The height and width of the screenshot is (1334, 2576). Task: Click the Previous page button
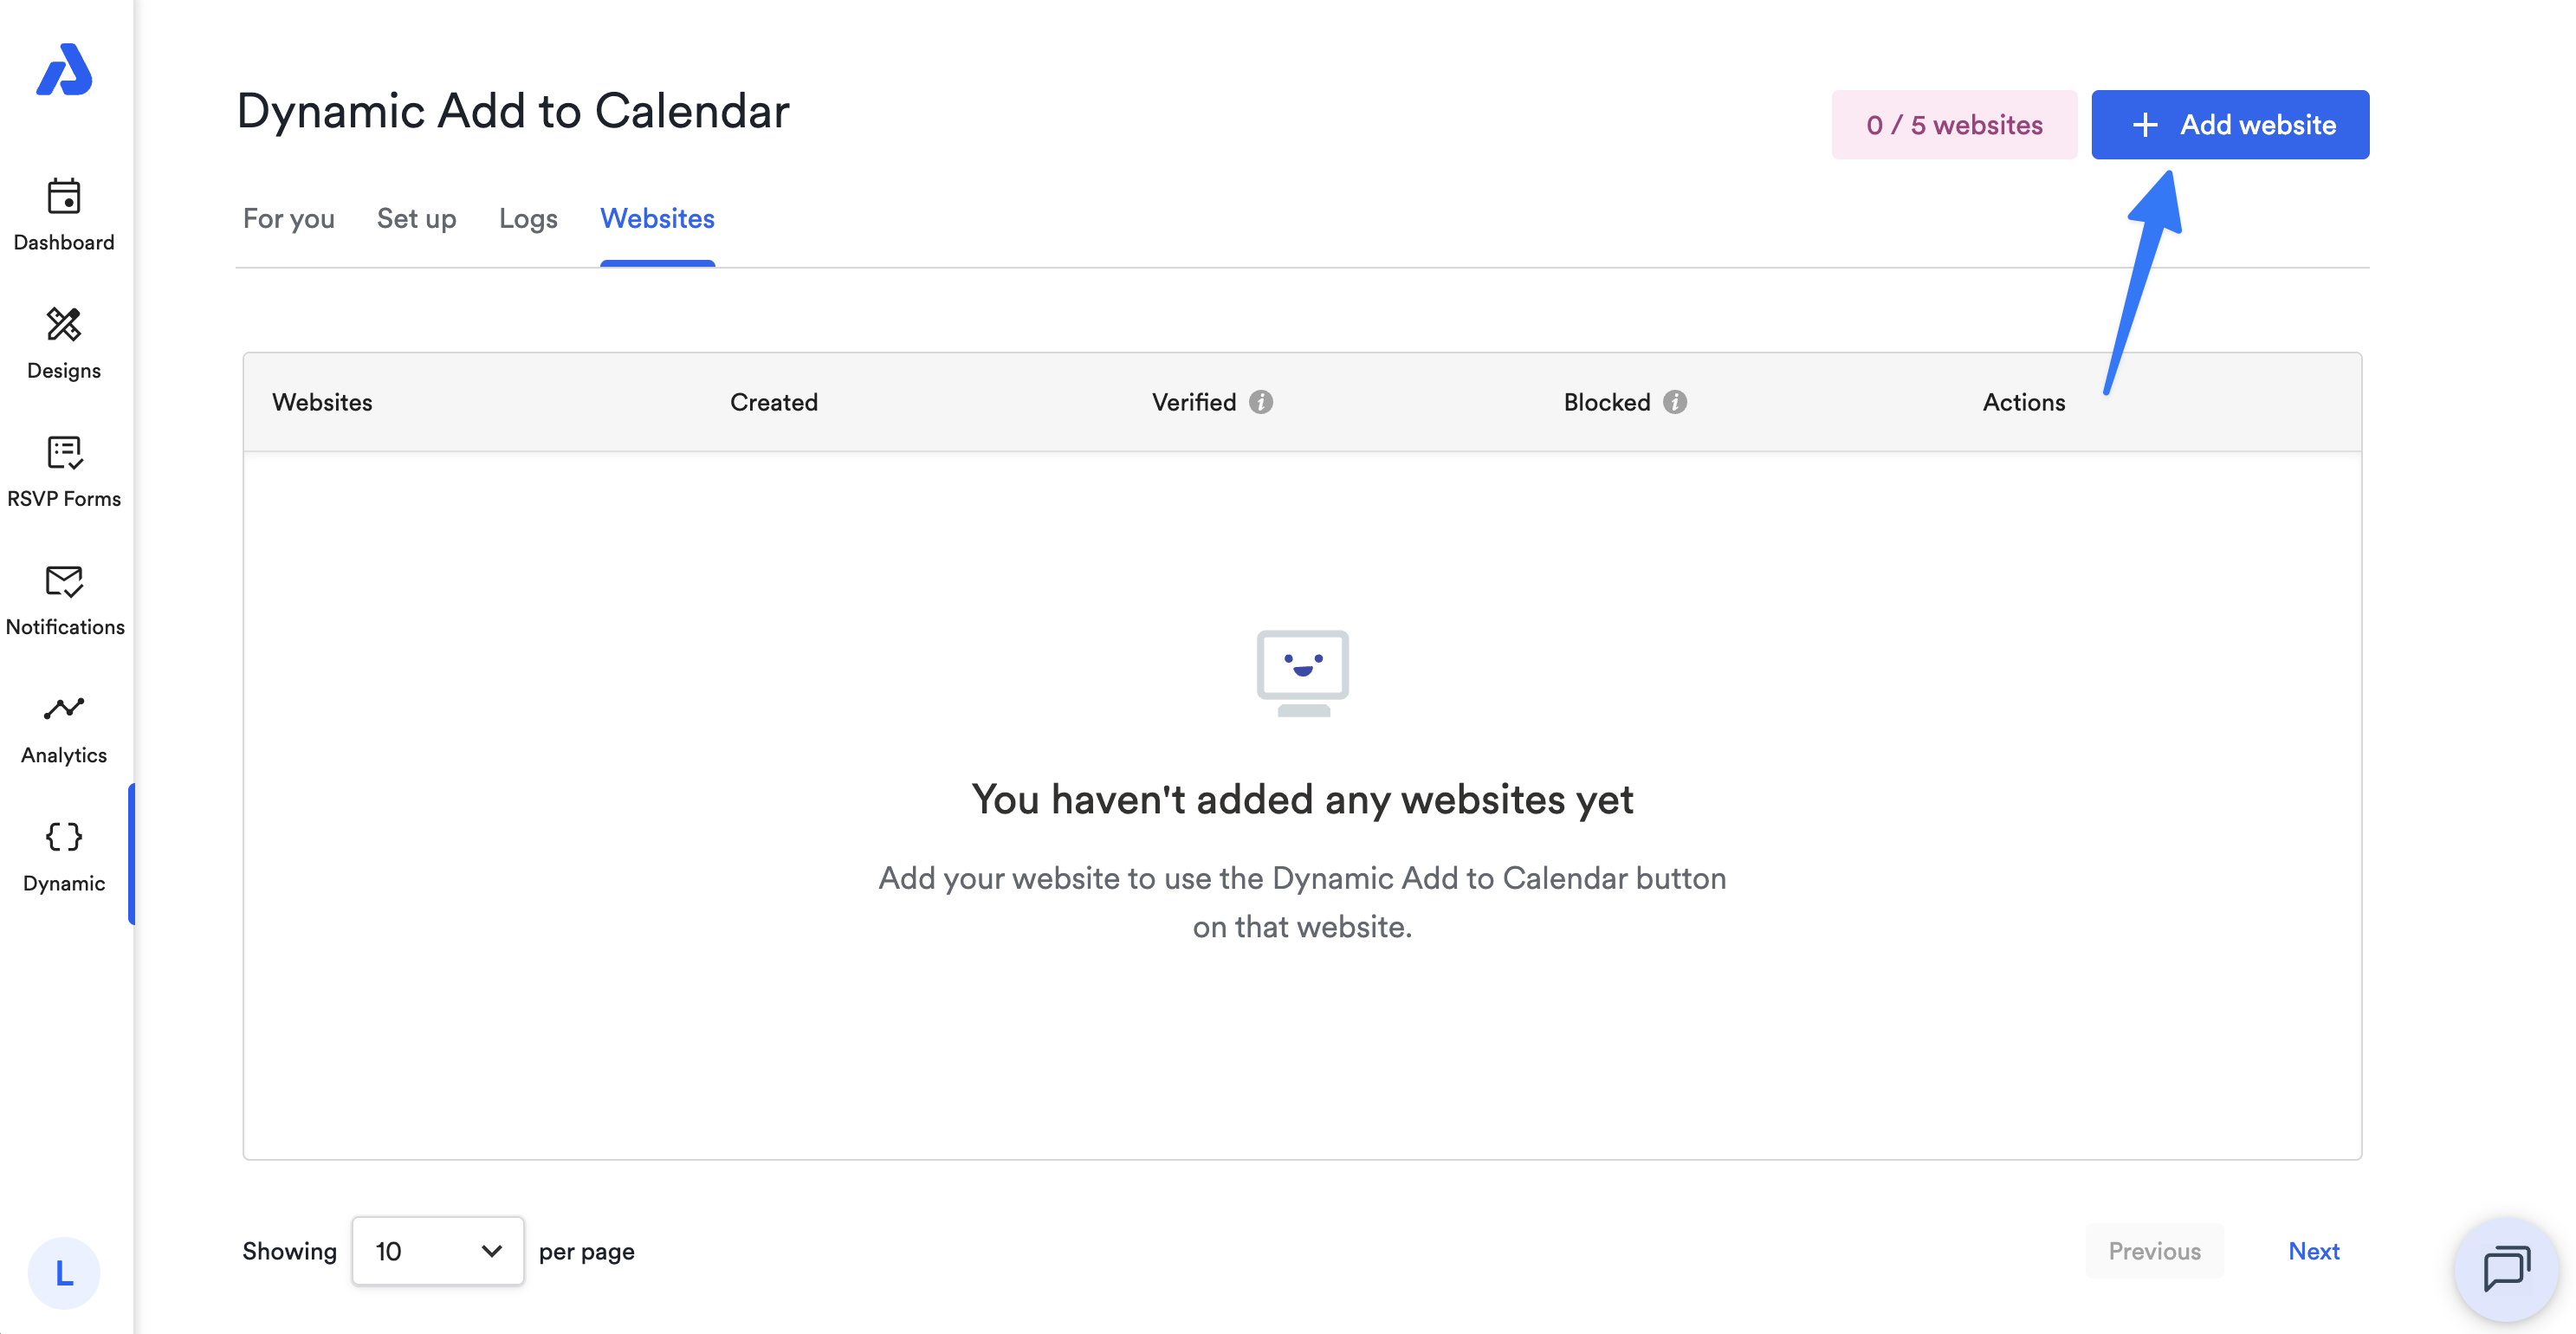(x=2154, y=1251)
